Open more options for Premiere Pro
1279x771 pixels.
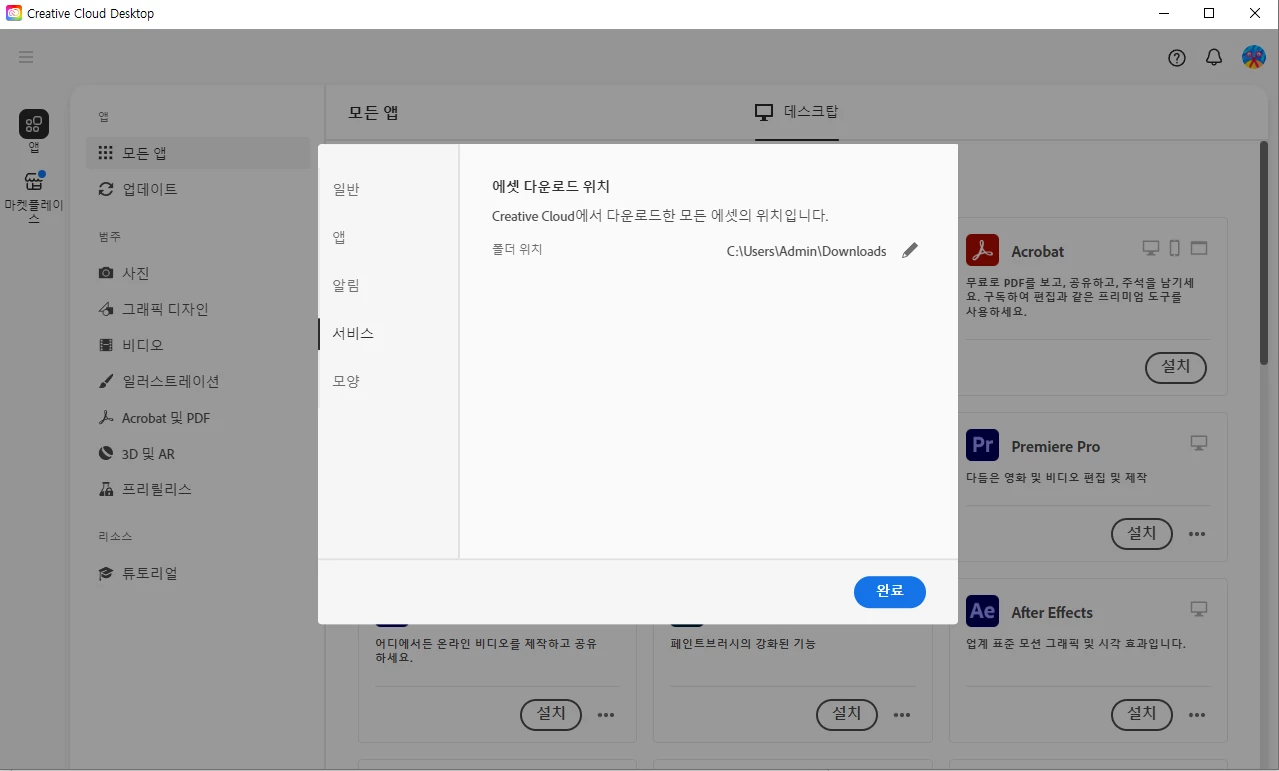[x=1197, y=534]
